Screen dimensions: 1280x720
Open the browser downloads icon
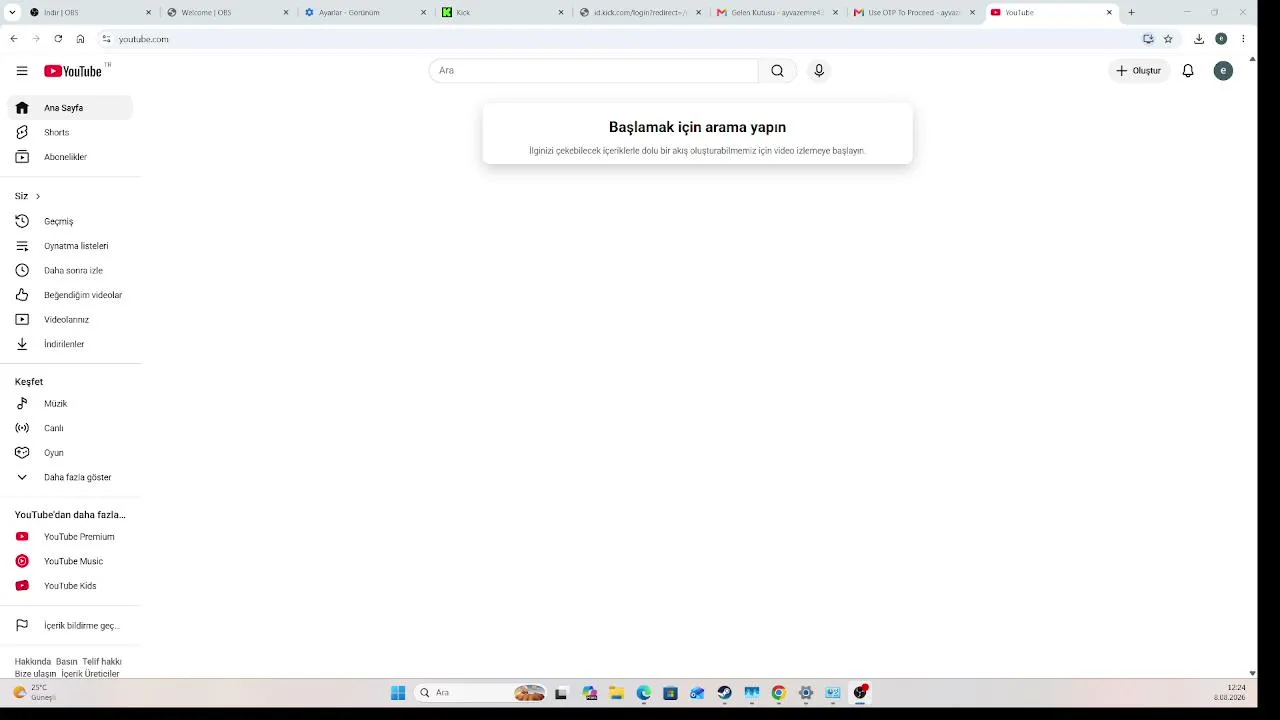[x=1199, y=39]
